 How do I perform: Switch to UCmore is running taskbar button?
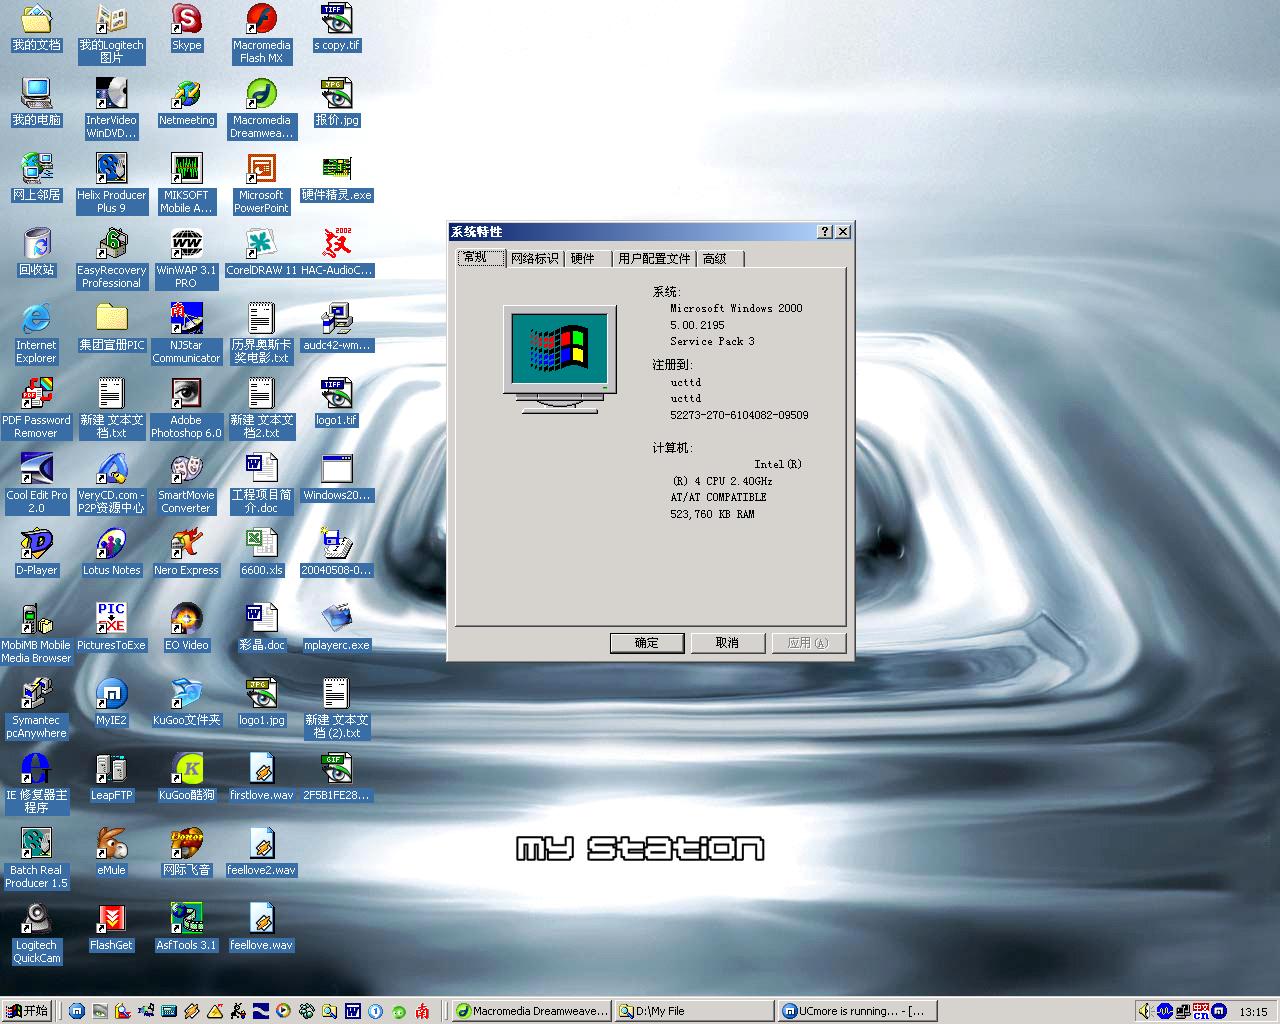(856, 1011)
